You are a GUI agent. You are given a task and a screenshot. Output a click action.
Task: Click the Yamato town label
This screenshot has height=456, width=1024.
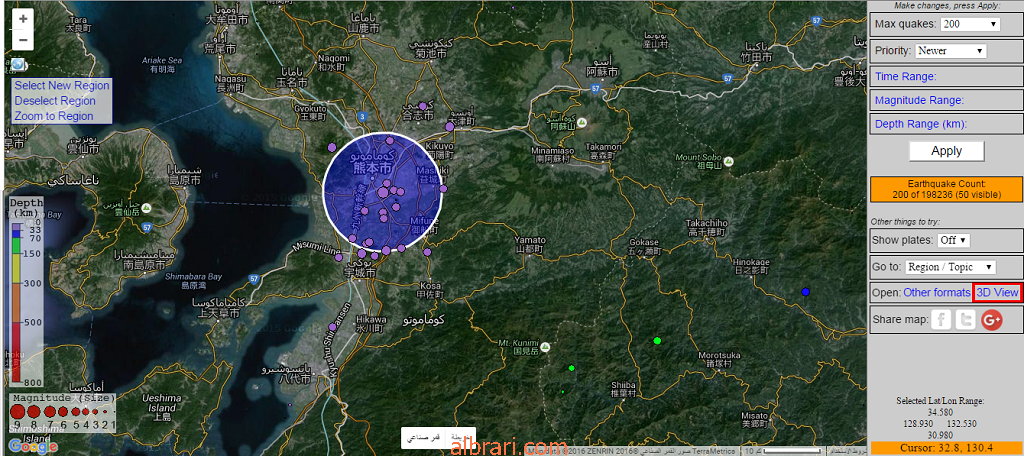[x=529, y=244]
